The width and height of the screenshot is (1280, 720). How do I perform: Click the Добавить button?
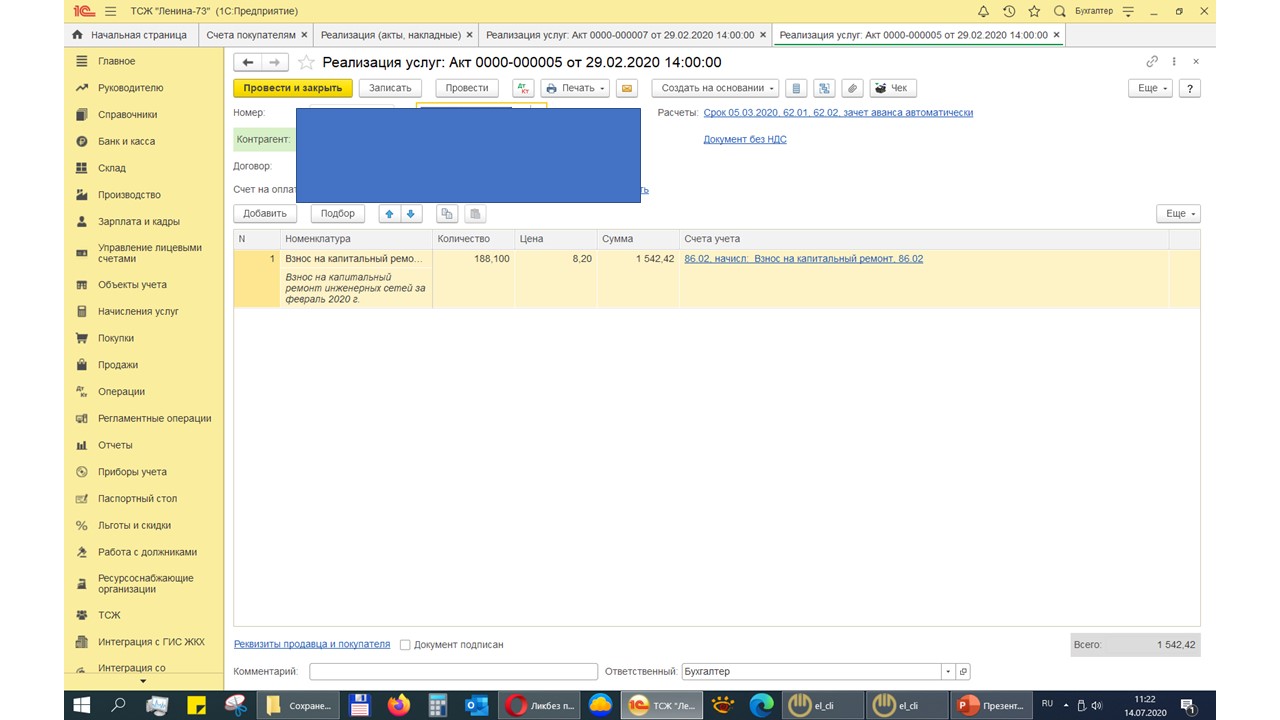pos(265,213)
